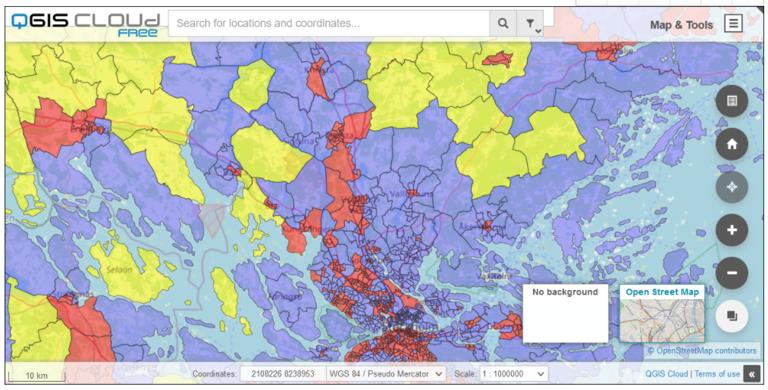Zoom out with the minus button
The image size is (768, 390).
point(732,273)
